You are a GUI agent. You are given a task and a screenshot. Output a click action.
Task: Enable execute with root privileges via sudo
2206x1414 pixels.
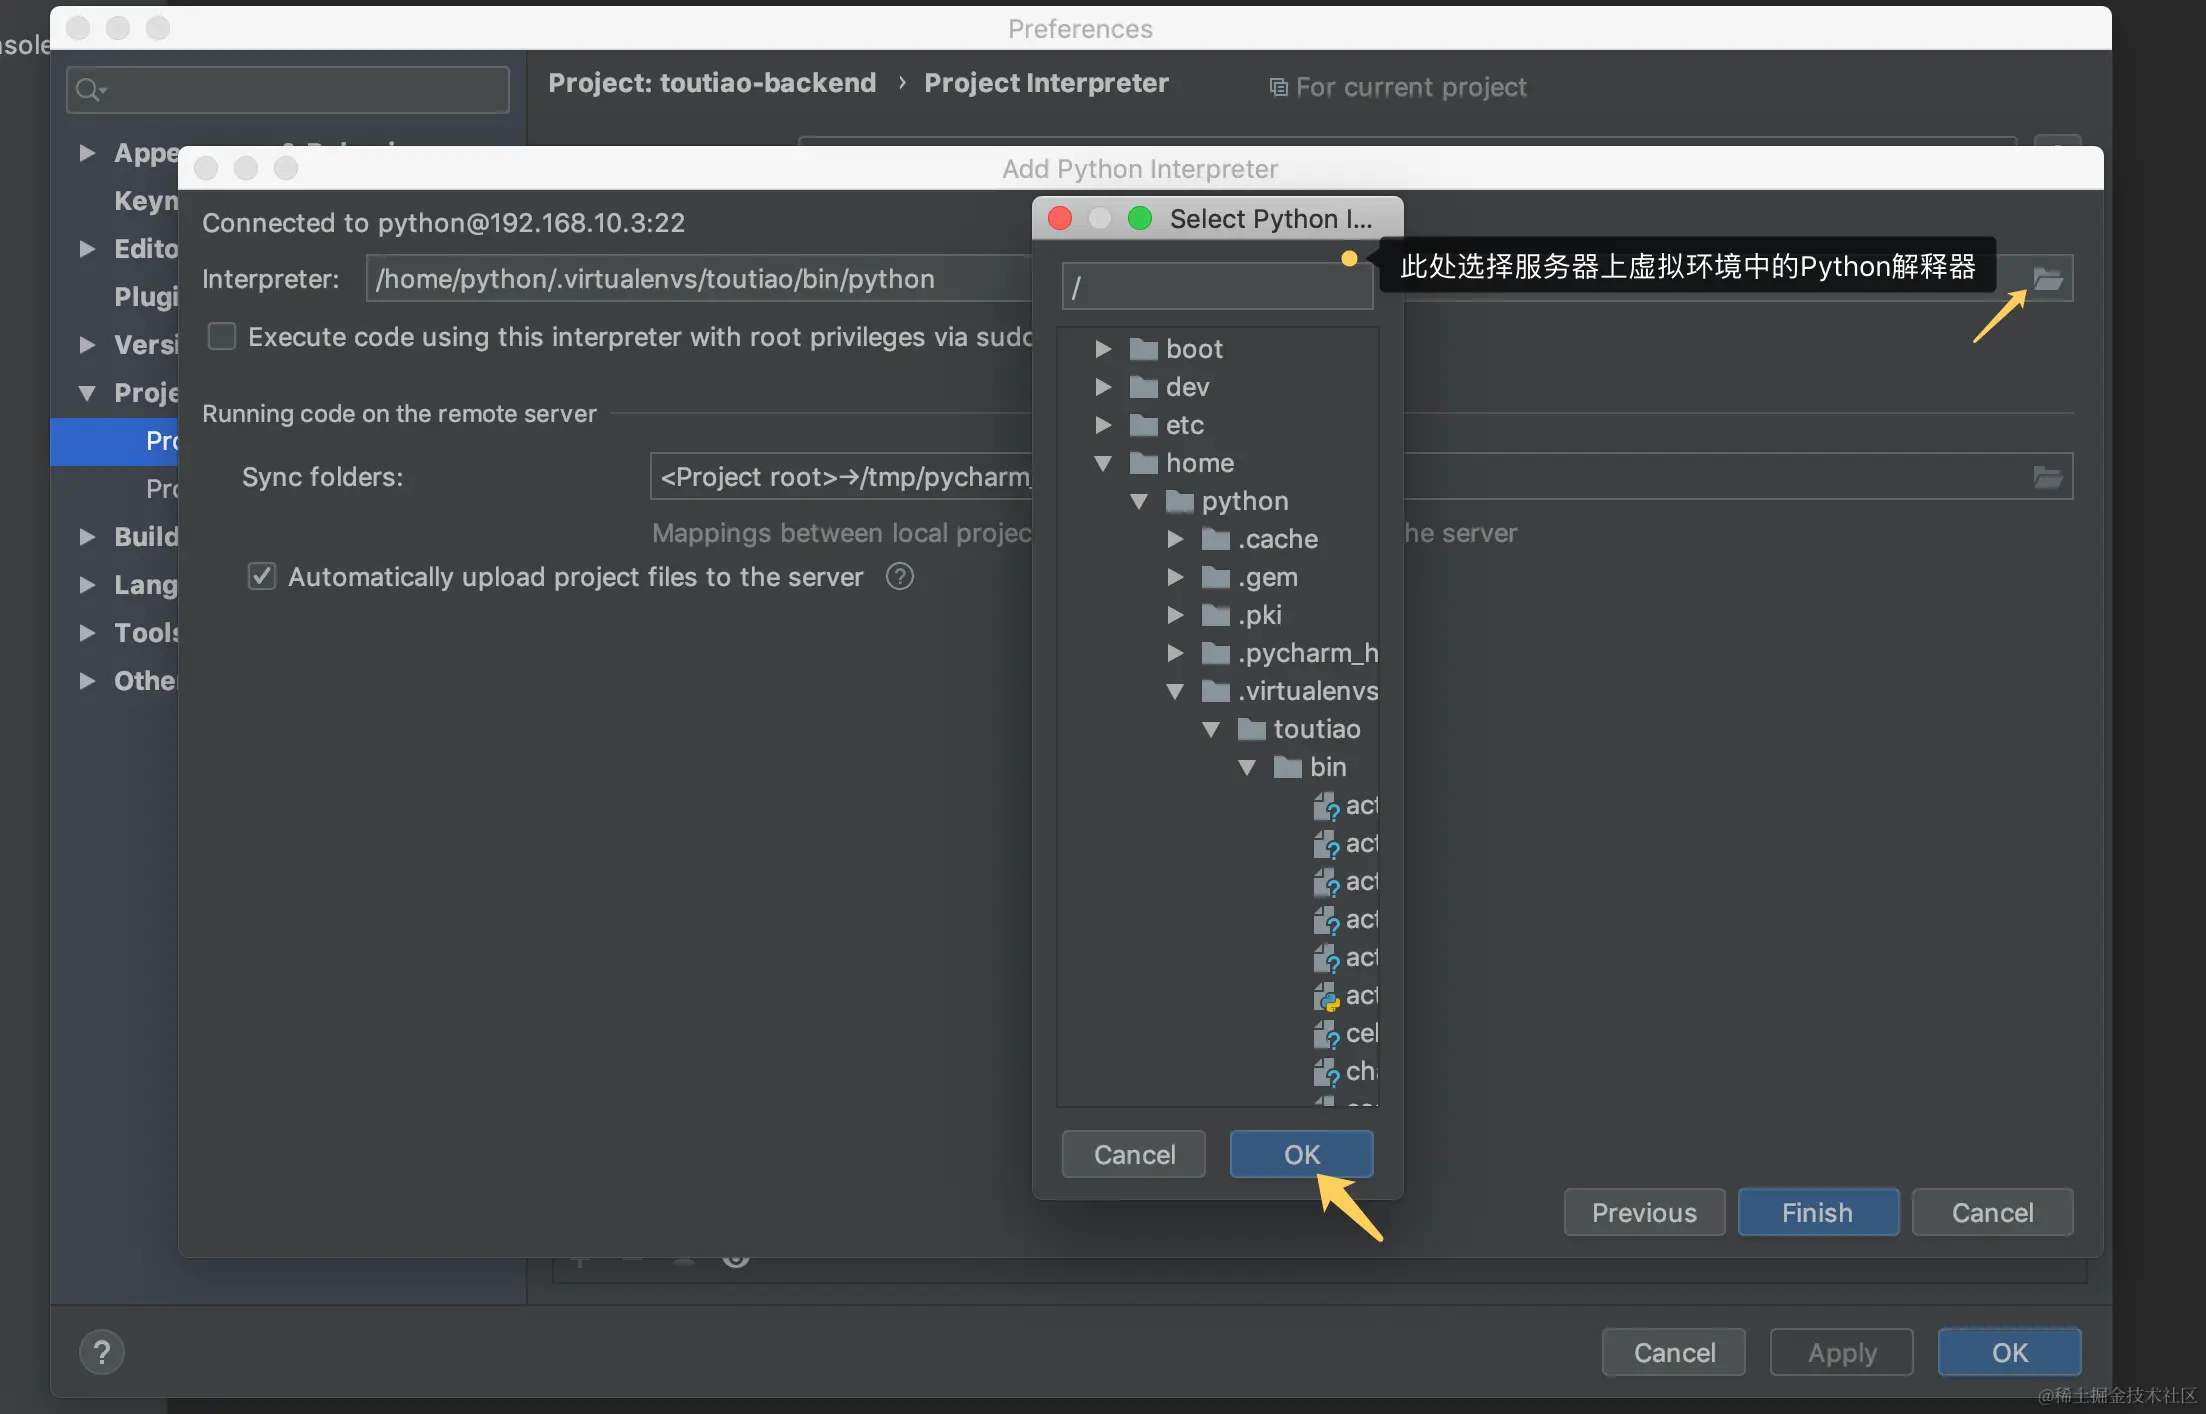222,337
